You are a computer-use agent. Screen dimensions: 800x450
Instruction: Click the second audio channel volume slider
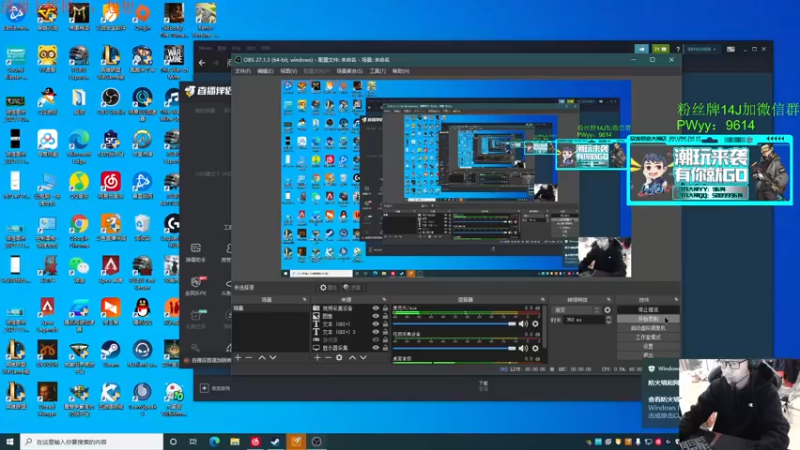[455, 348]
